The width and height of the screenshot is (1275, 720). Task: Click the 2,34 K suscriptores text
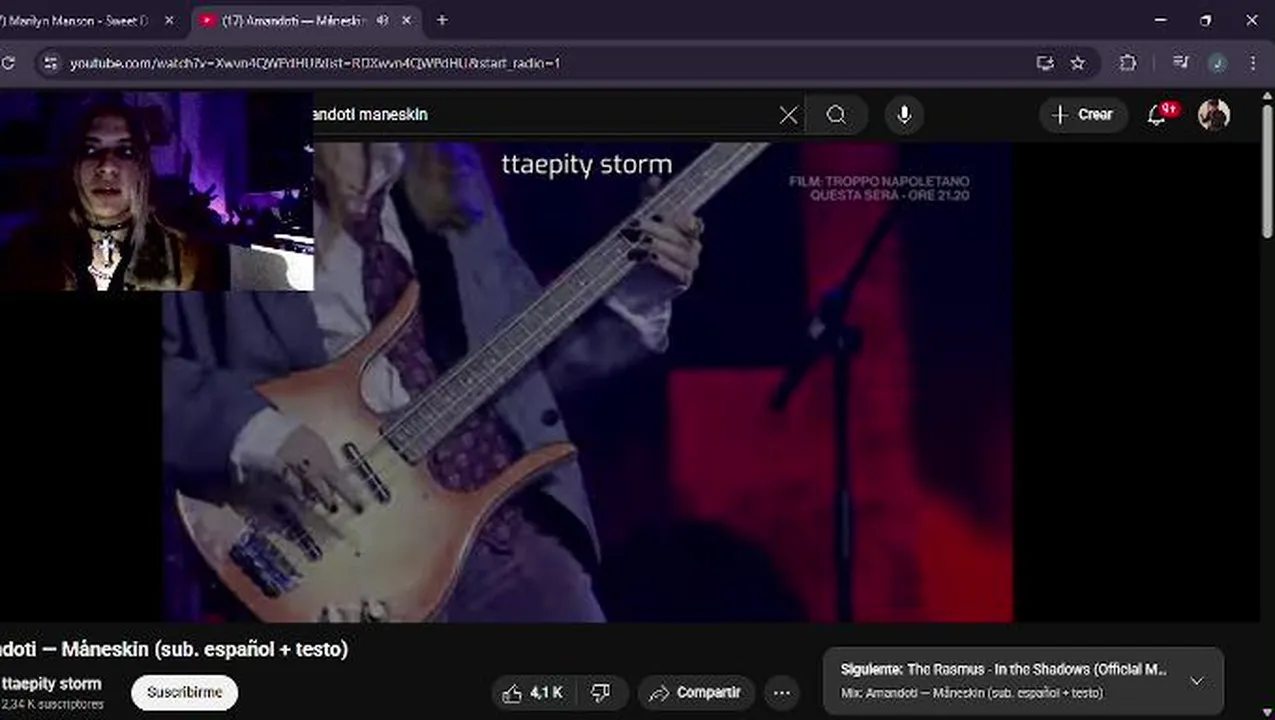52,704
